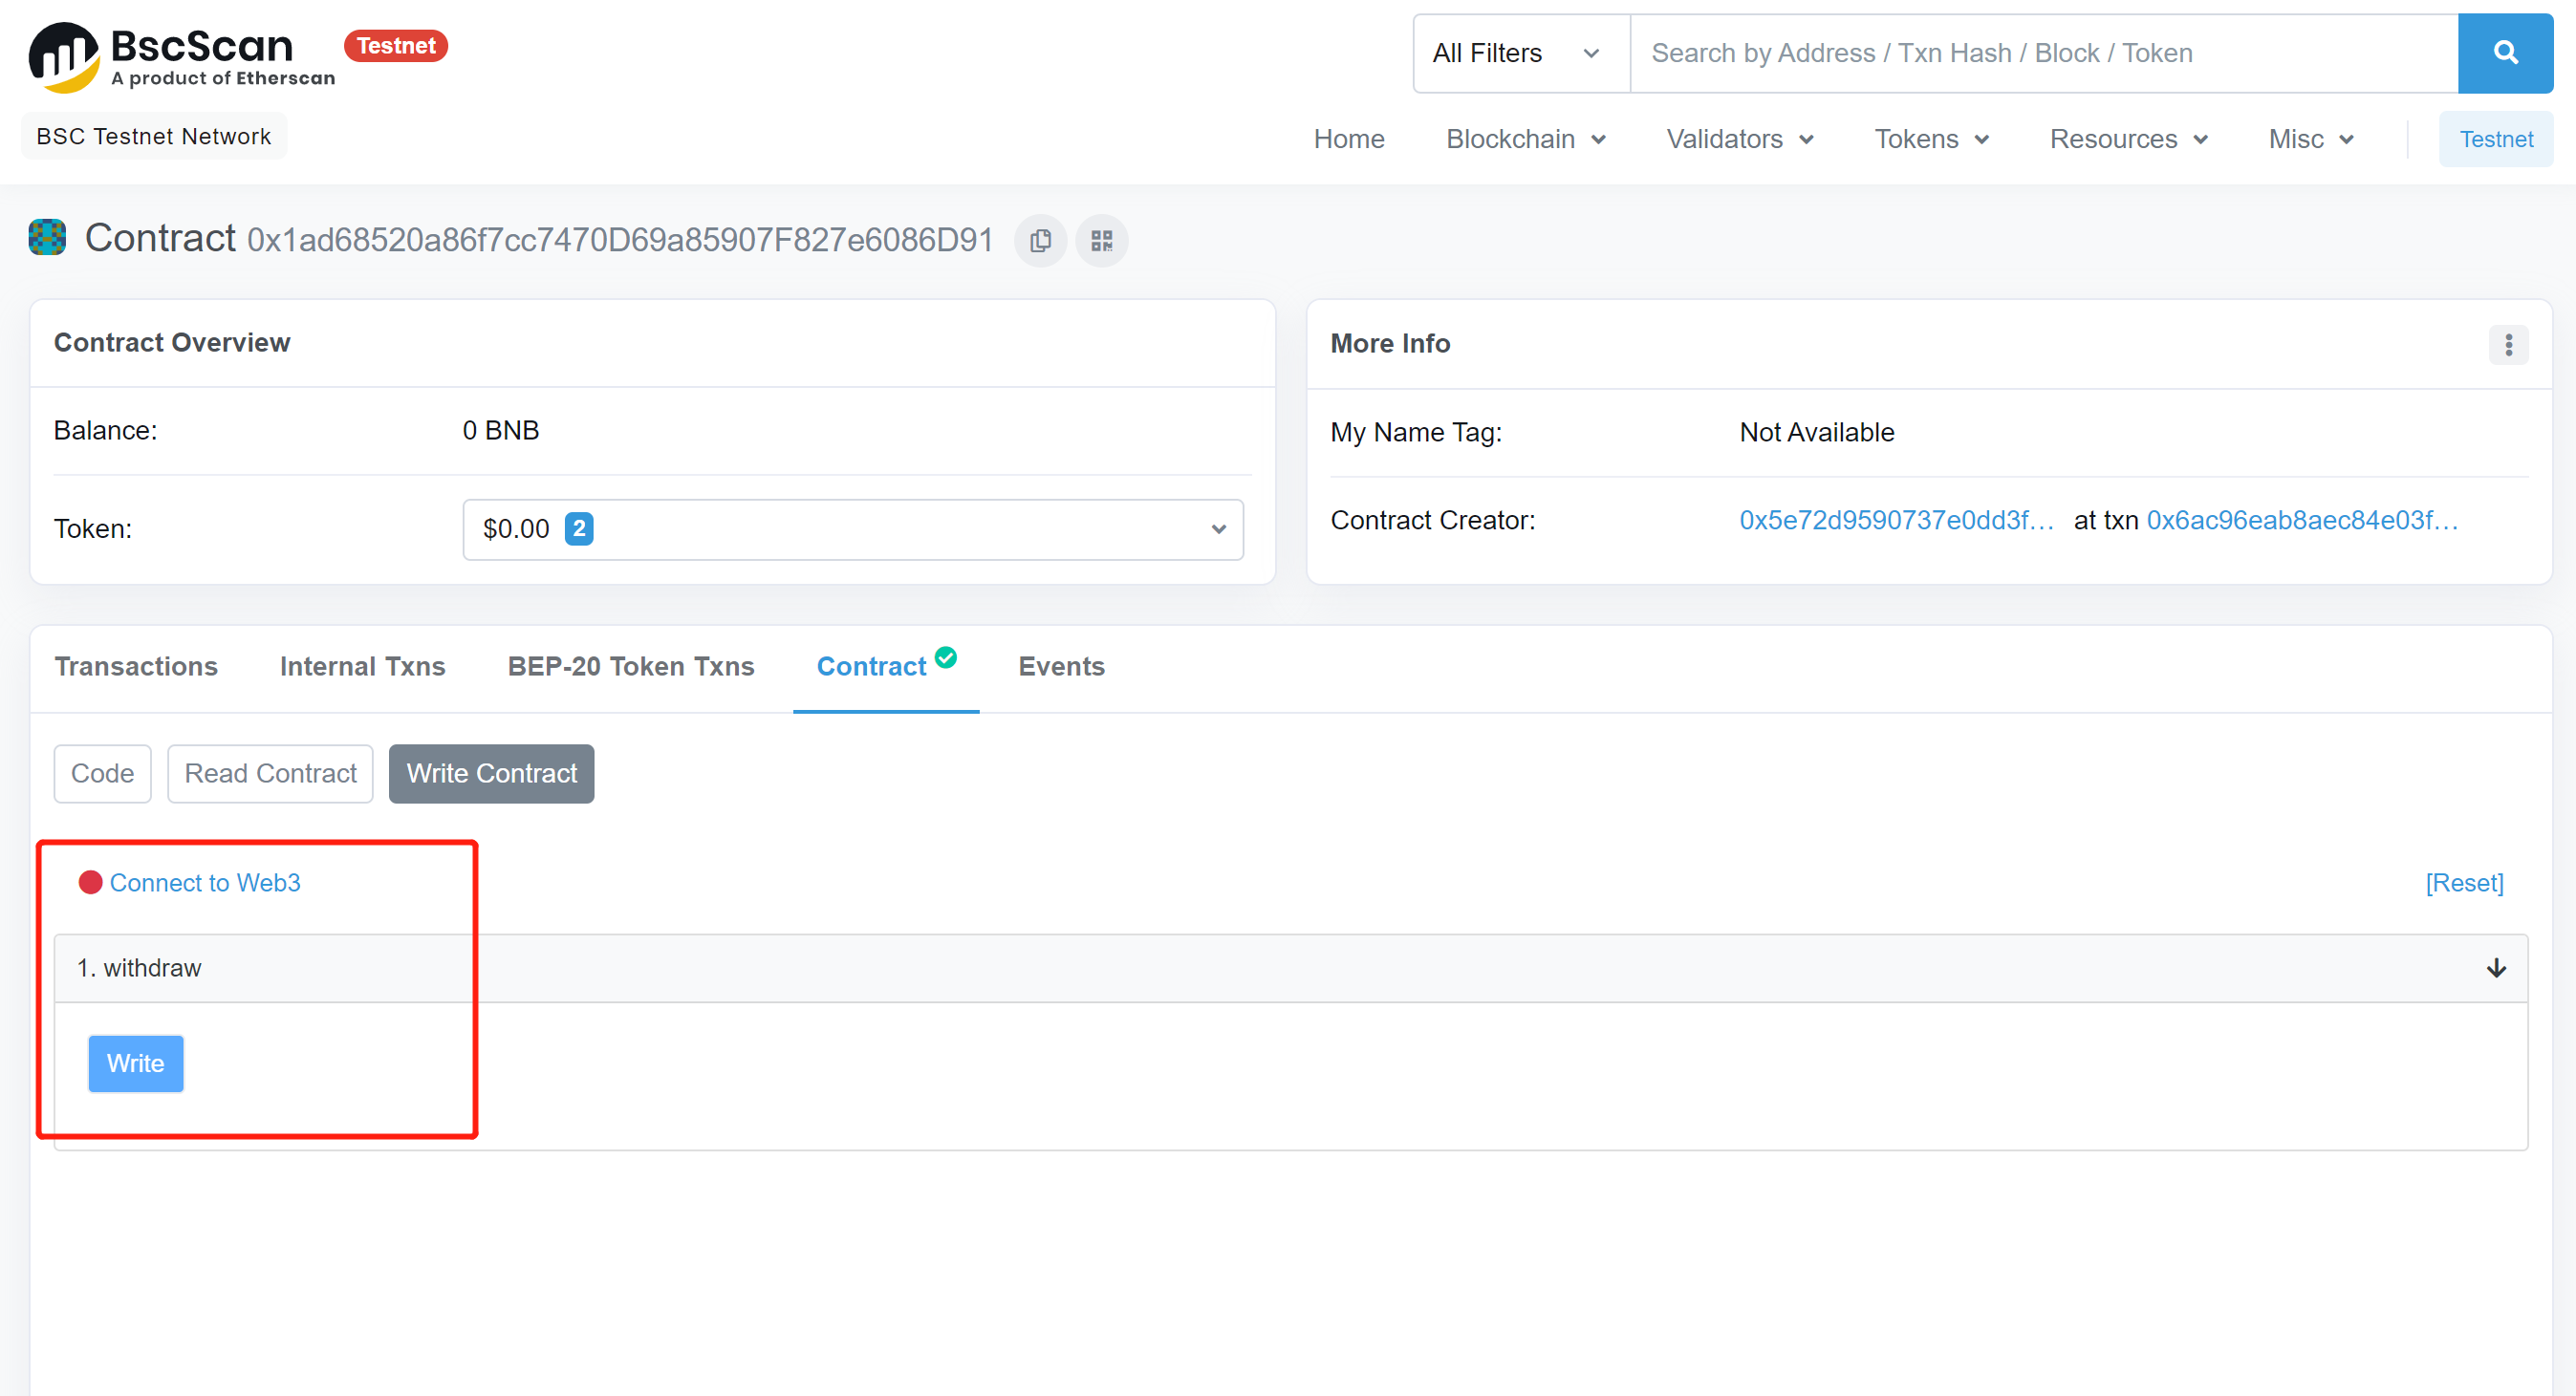Click the Read Contract button
This screenshot has width=2576, height=1396.
[270, 773]
